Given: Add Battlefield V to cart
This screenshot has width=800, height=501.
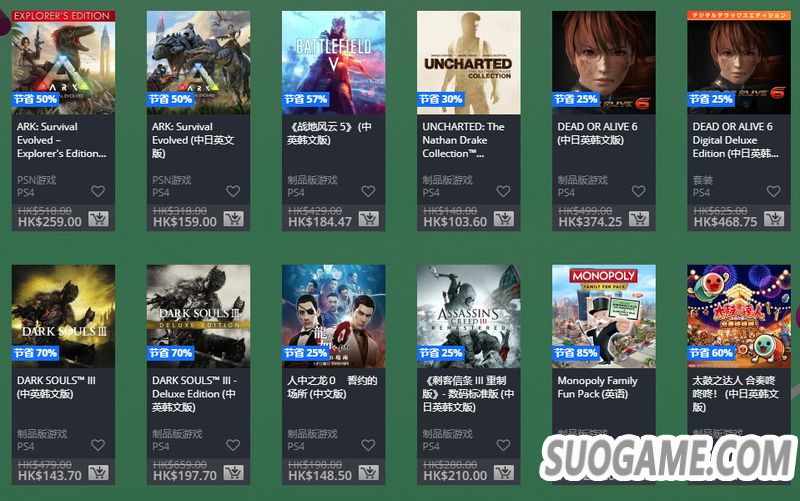Looking at the screenshot, I should pos(368,219).
